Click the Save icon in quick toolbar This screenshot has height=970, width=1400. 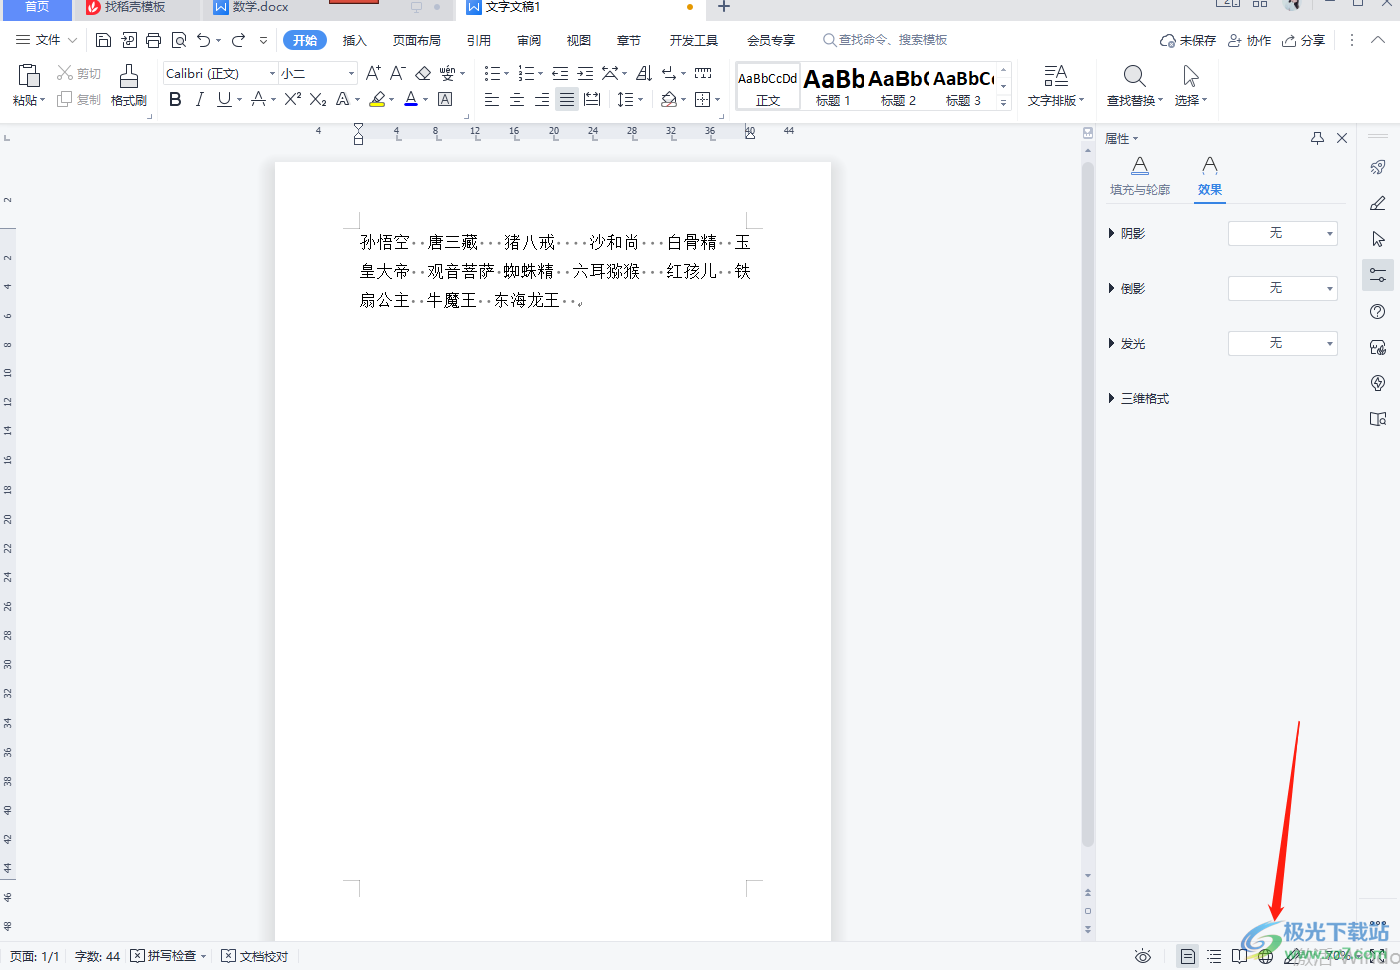103,40
